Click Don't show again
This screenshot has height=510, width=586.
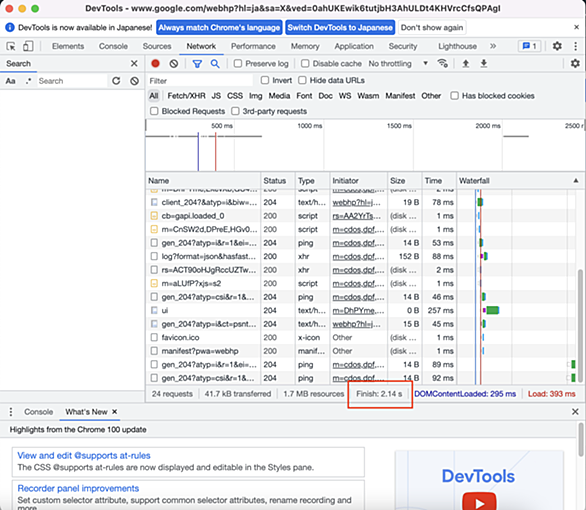point(432,28)
